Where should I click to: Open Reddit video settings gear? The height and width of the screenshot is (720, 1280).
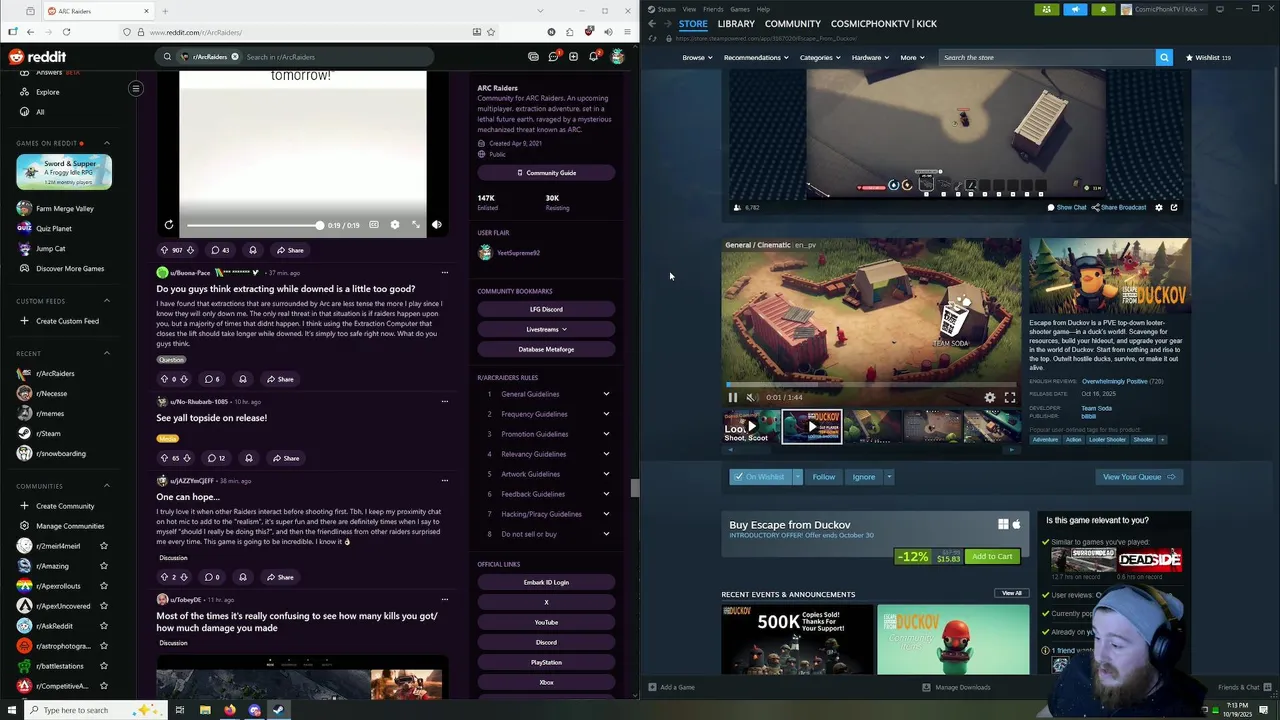coord(395,225)
